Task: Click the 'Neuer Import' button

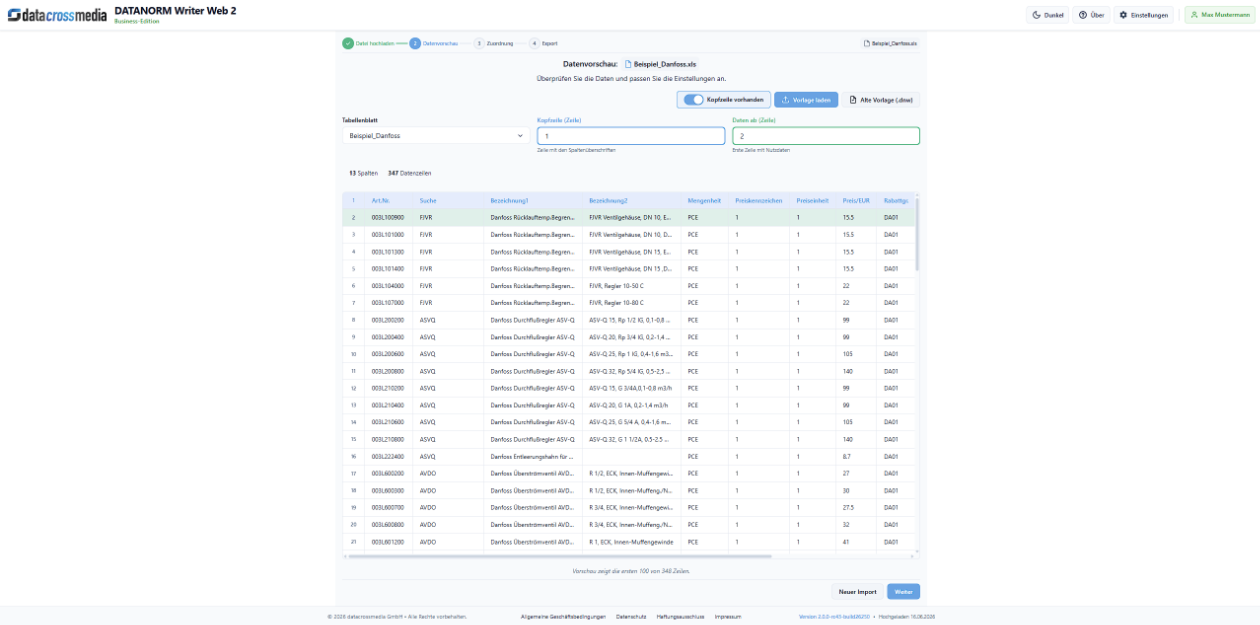Action: pos(857,591)
